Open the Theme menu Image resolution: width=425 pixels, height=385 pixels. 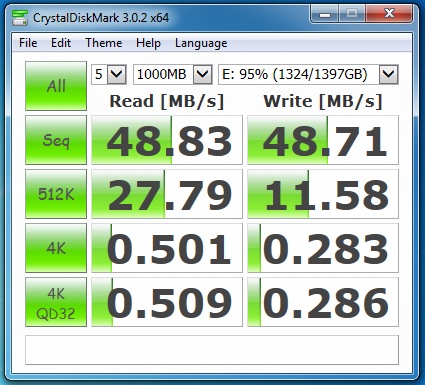point(104,43)
